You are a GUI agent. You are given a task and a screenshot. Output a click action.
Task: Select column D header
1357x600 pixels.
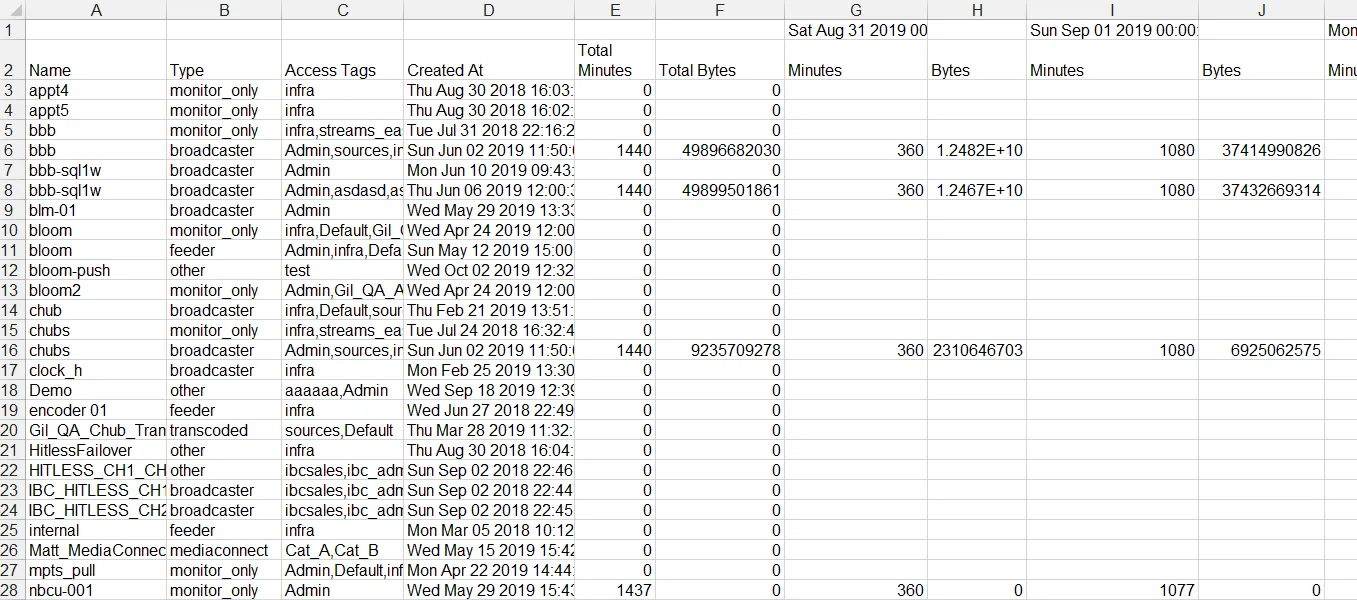click(488, 10)
